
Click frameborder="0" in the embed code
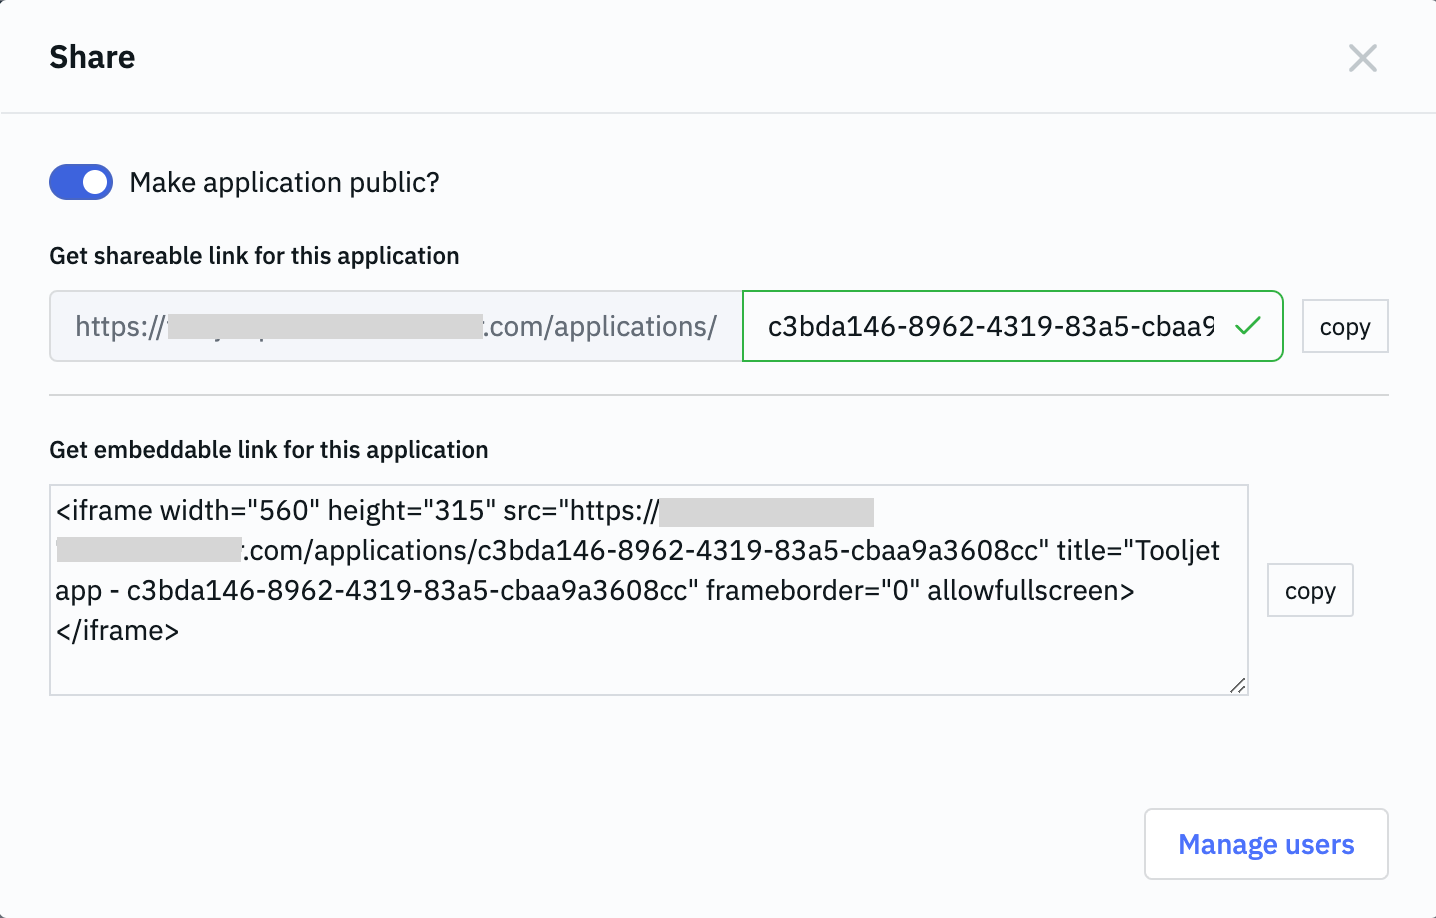tap(812, 591)
